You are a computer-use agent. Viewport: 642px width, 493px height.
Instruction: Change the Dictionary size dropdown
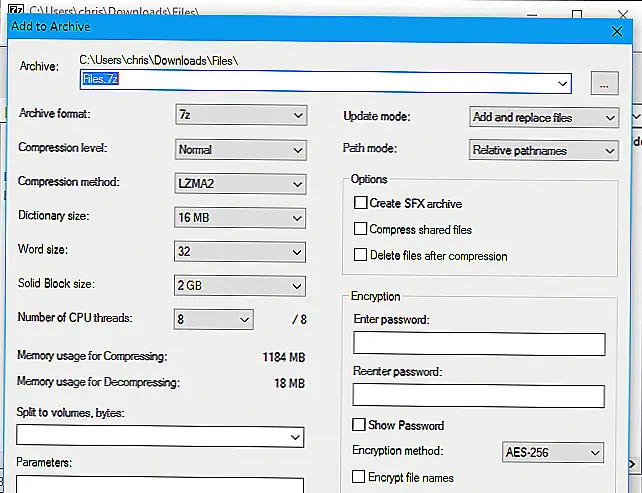pyautogui.click(x=240, y=218)
